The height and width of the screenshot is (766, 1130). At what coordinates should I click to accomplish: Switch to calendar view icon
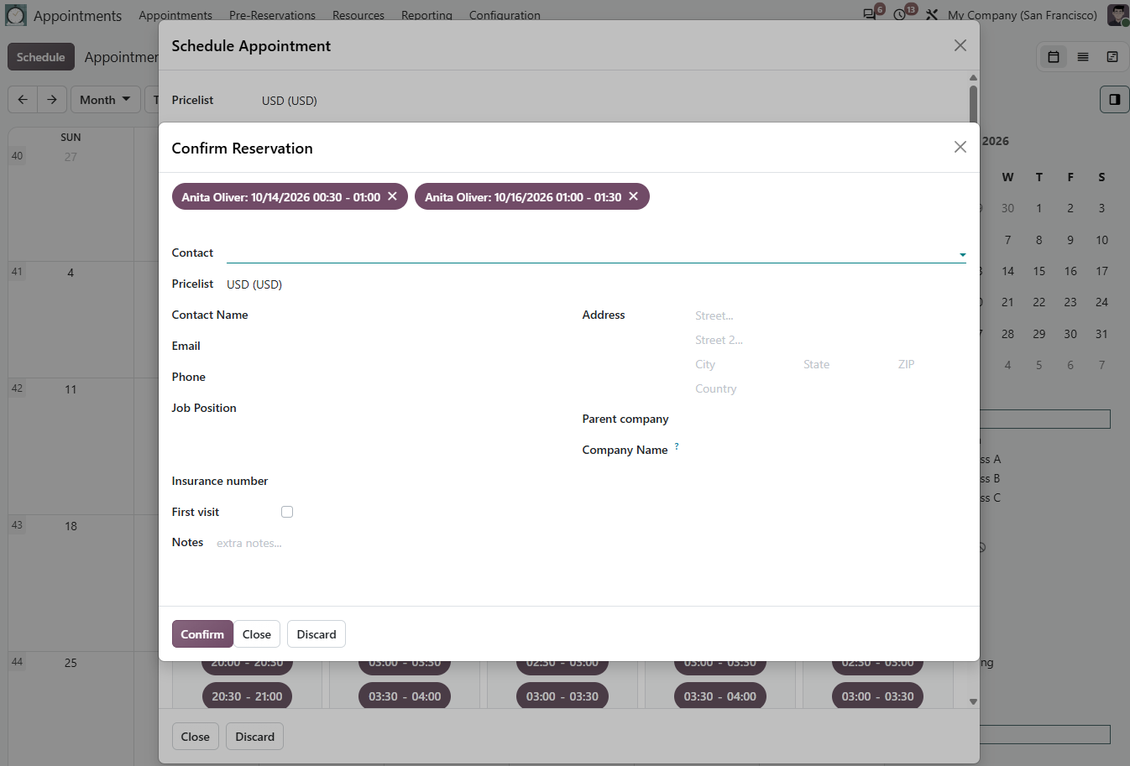1053,57
